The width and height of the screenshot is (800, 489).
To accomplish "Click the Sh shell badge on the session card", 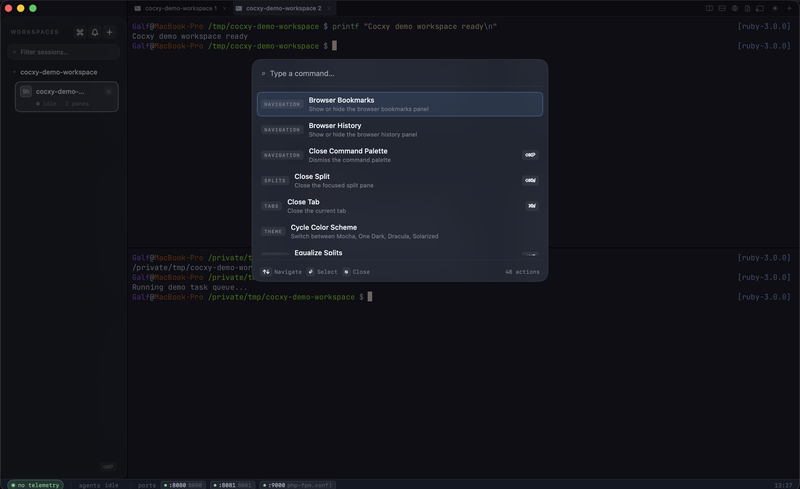I will point(26,91).
